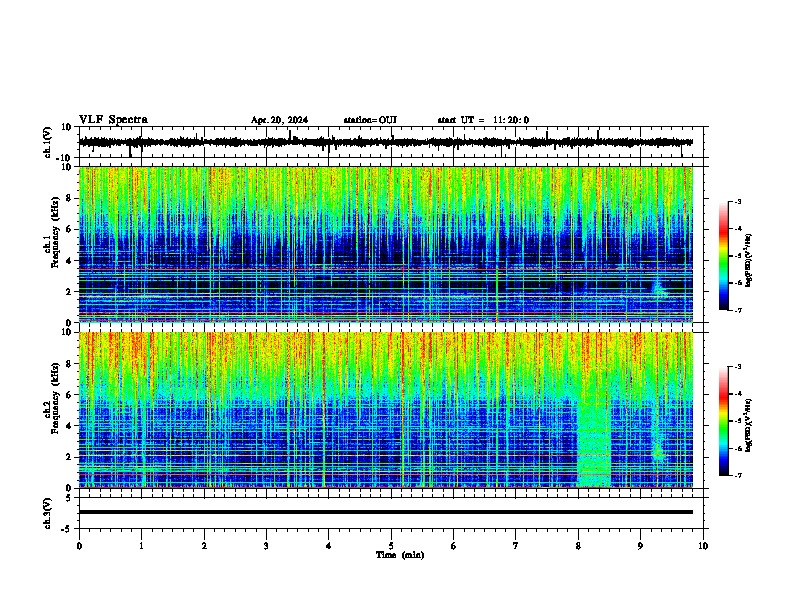Click the "ch.3(V)" axis label

(48, 514)
